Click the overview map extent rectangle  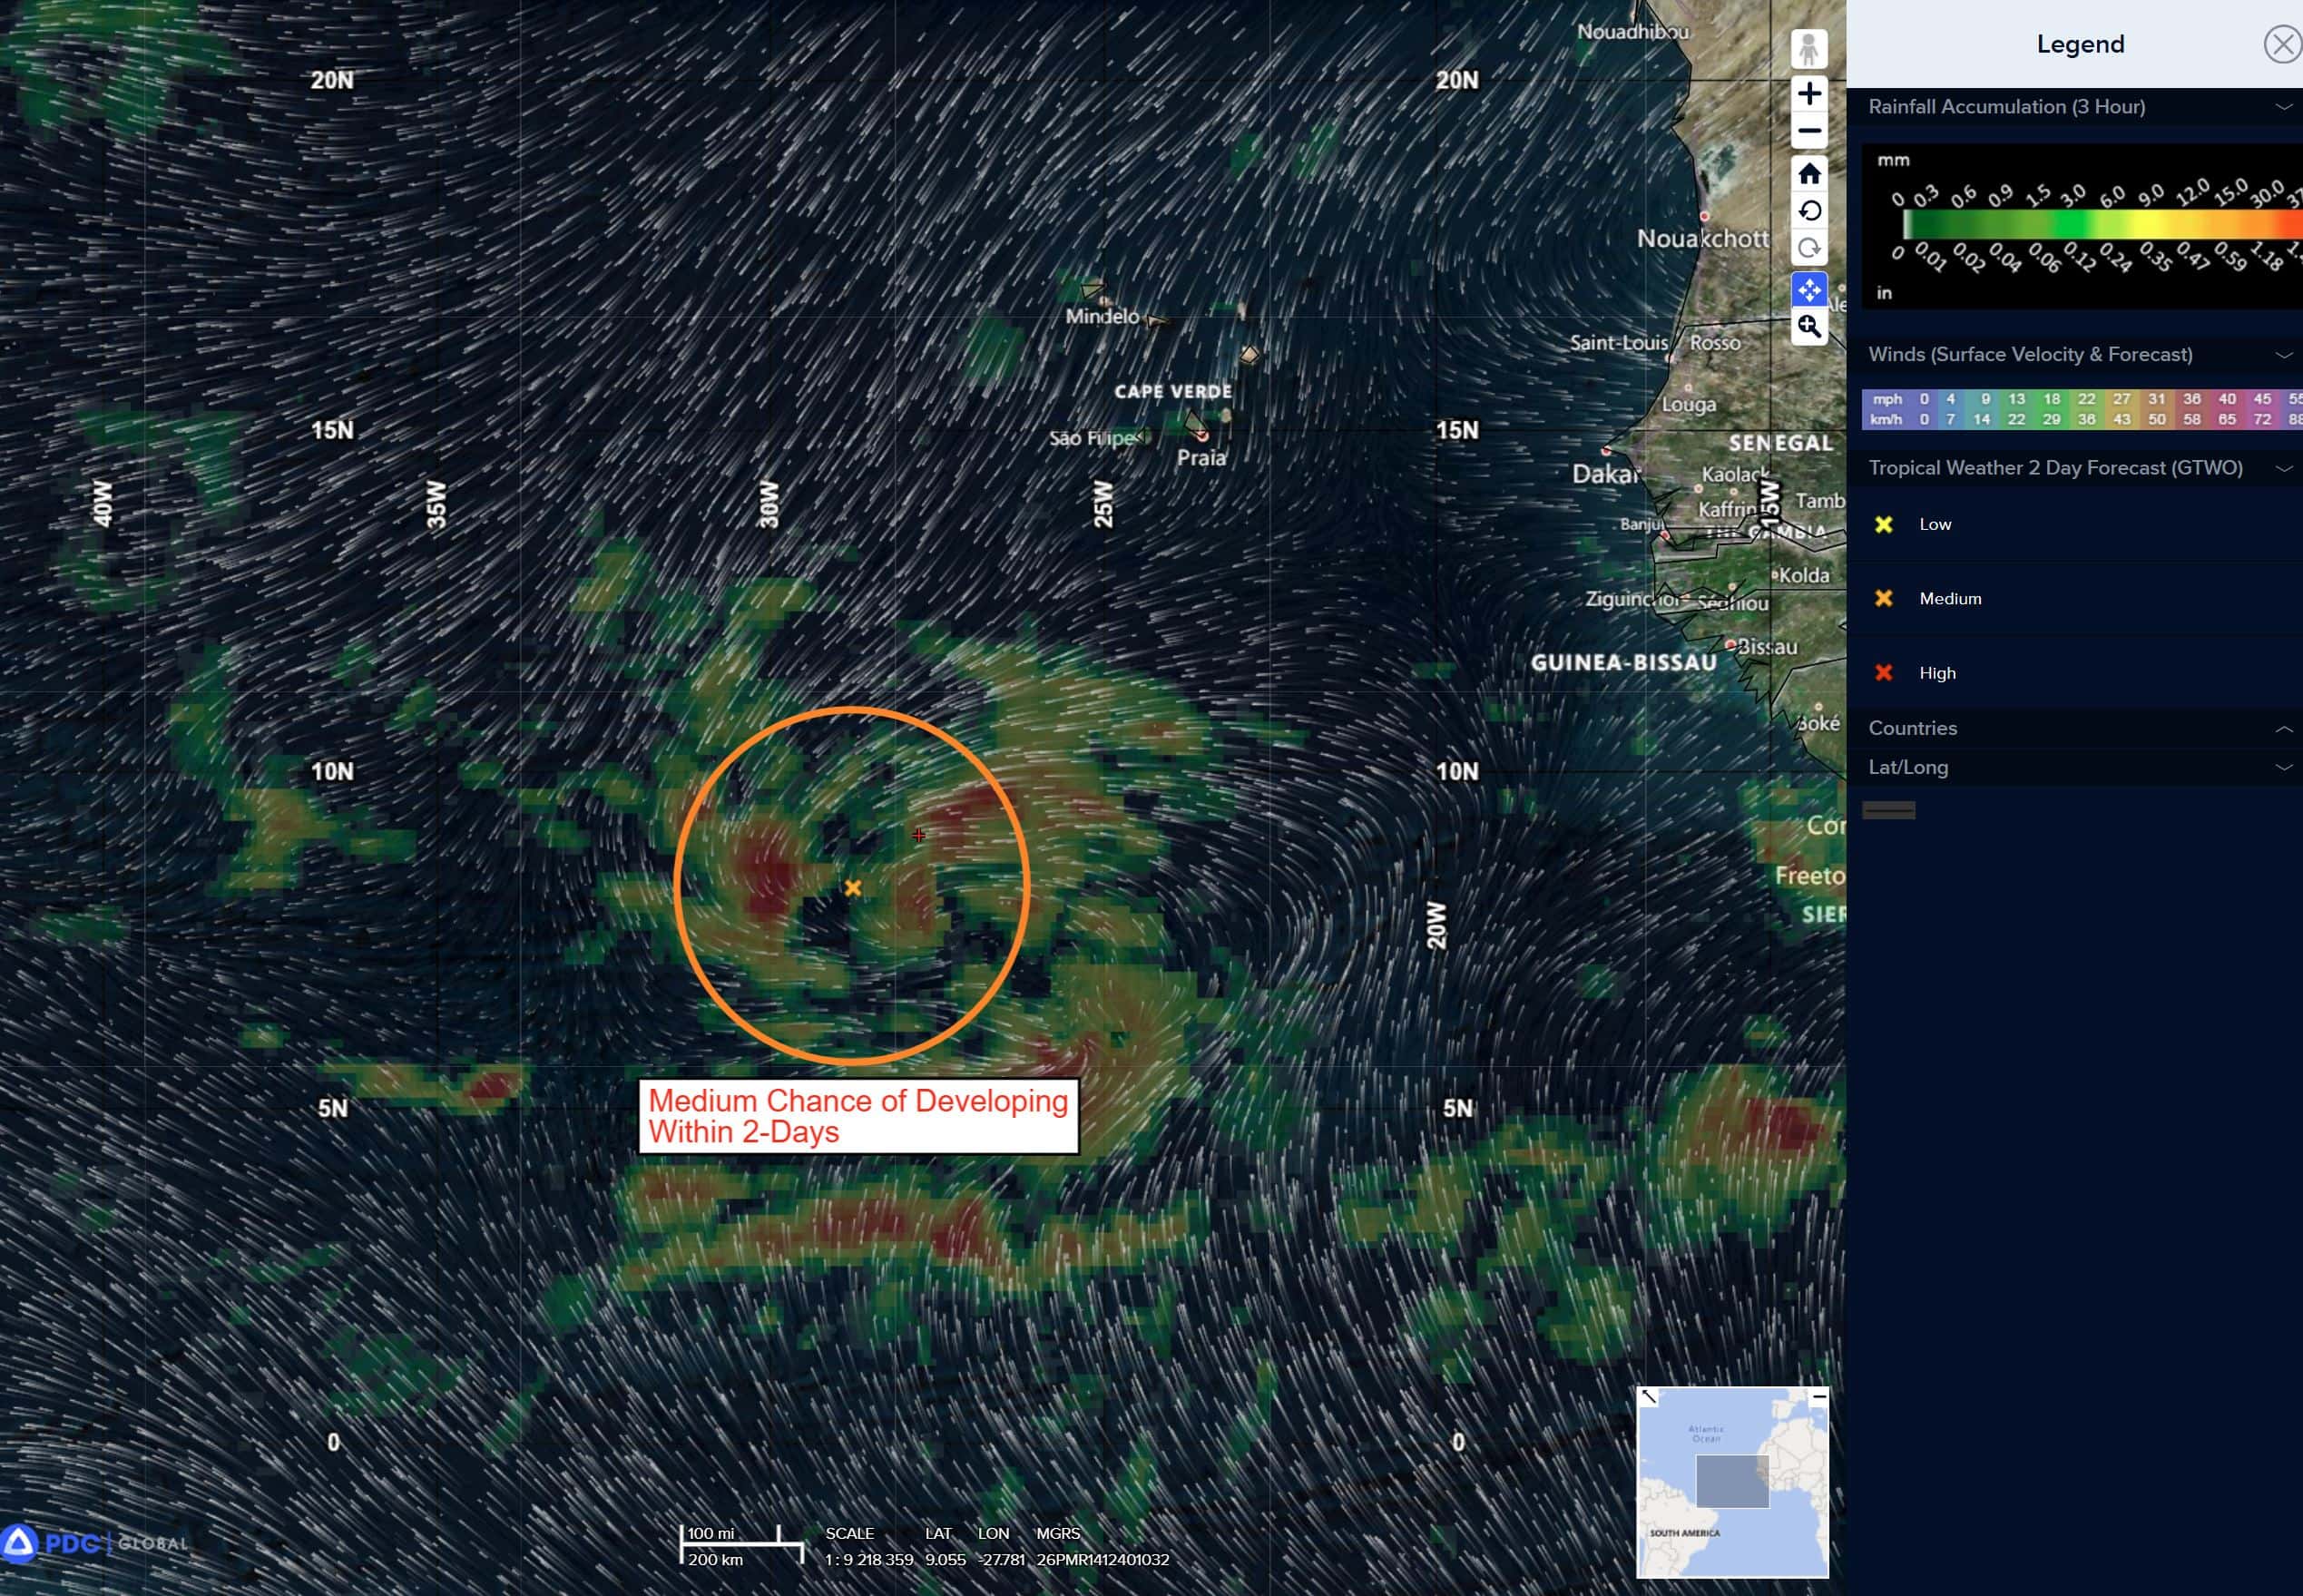(x=1732, y=1481)
